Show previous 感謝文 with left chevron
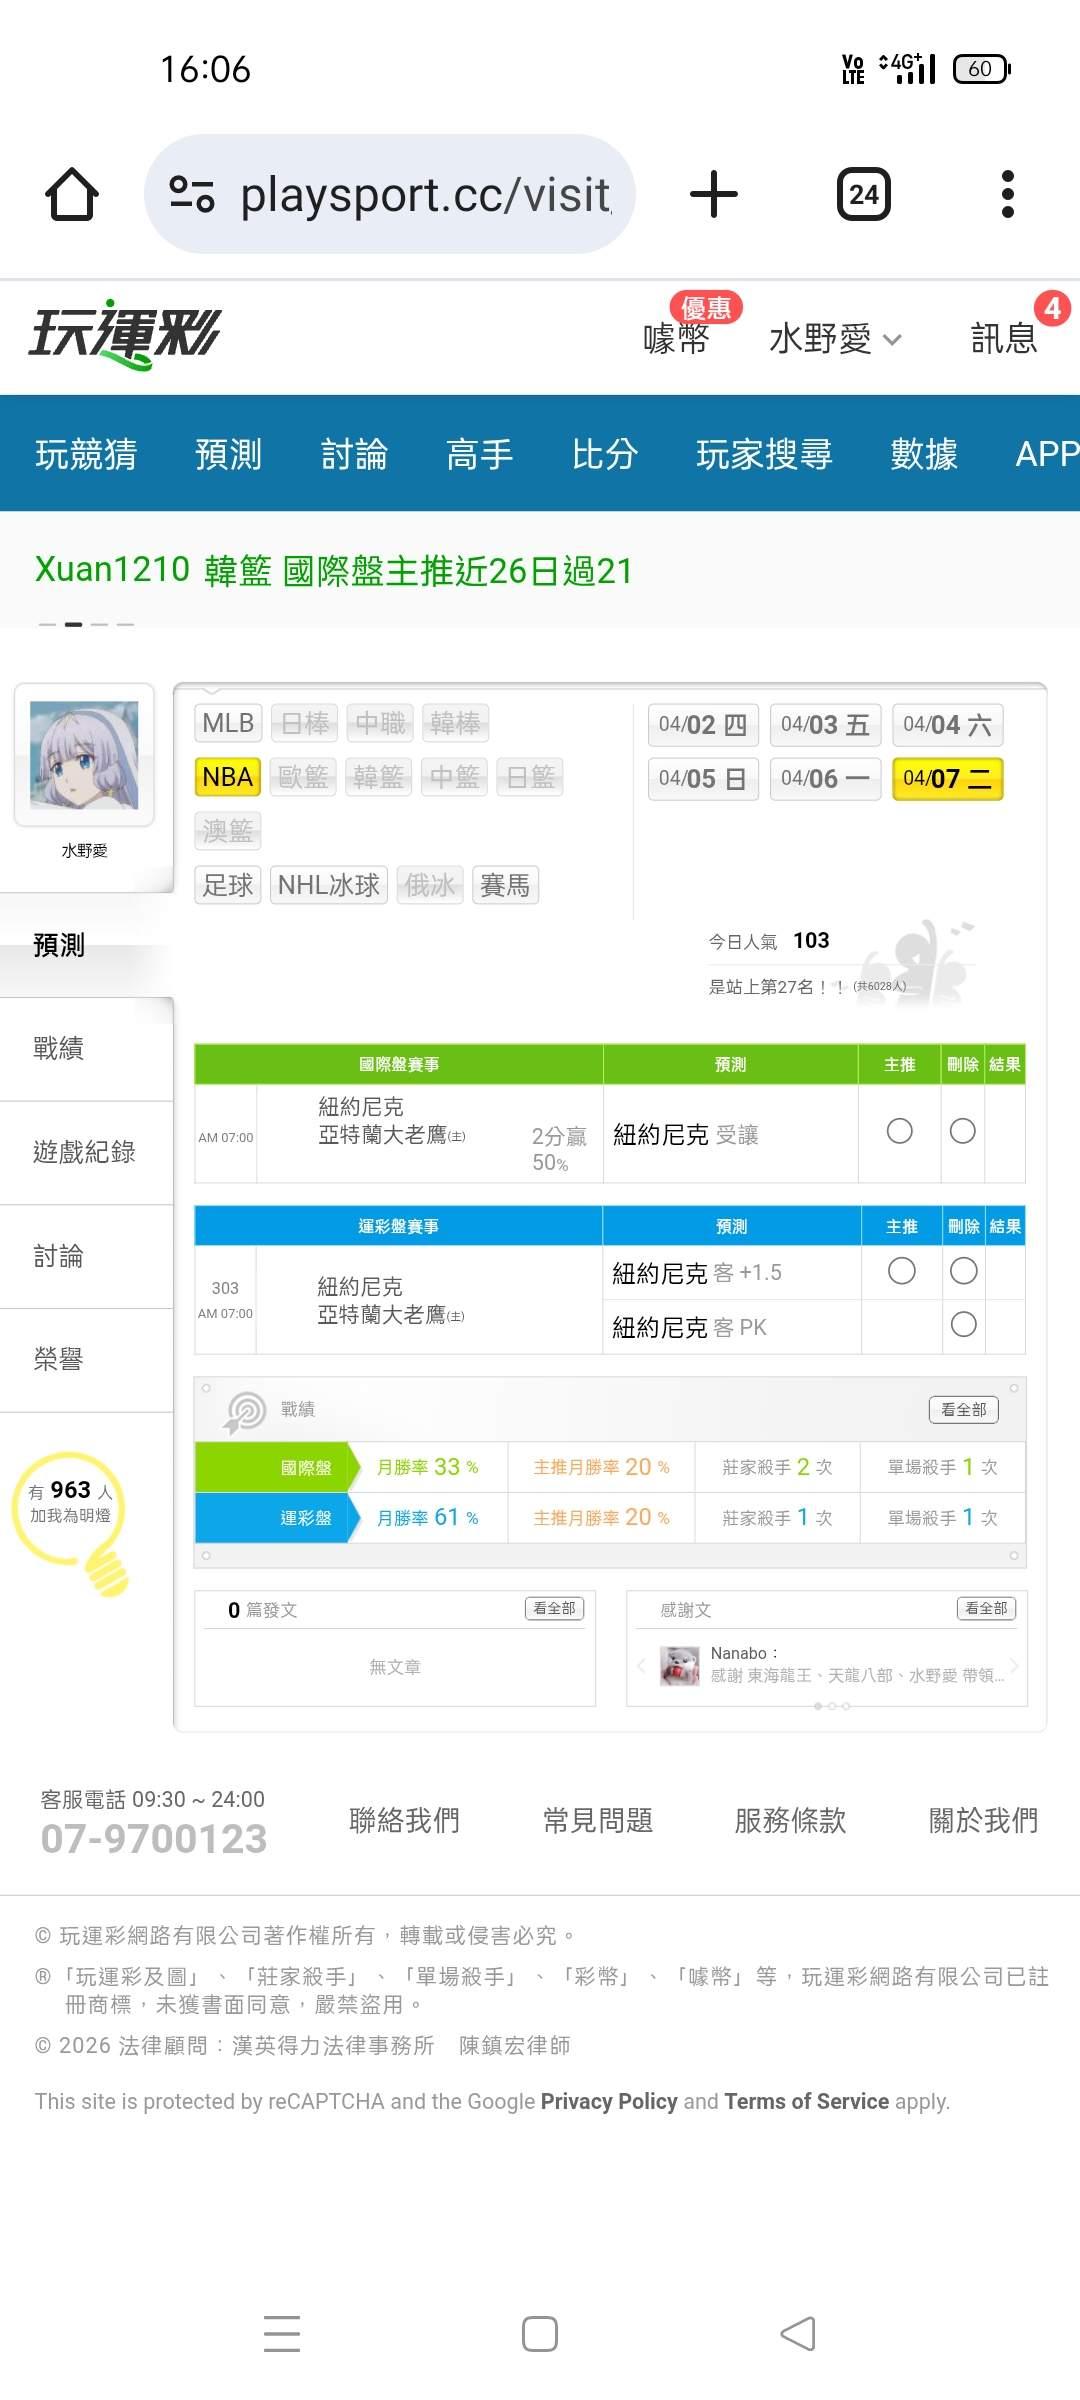1080x2400 pixels. point(641,1665)
